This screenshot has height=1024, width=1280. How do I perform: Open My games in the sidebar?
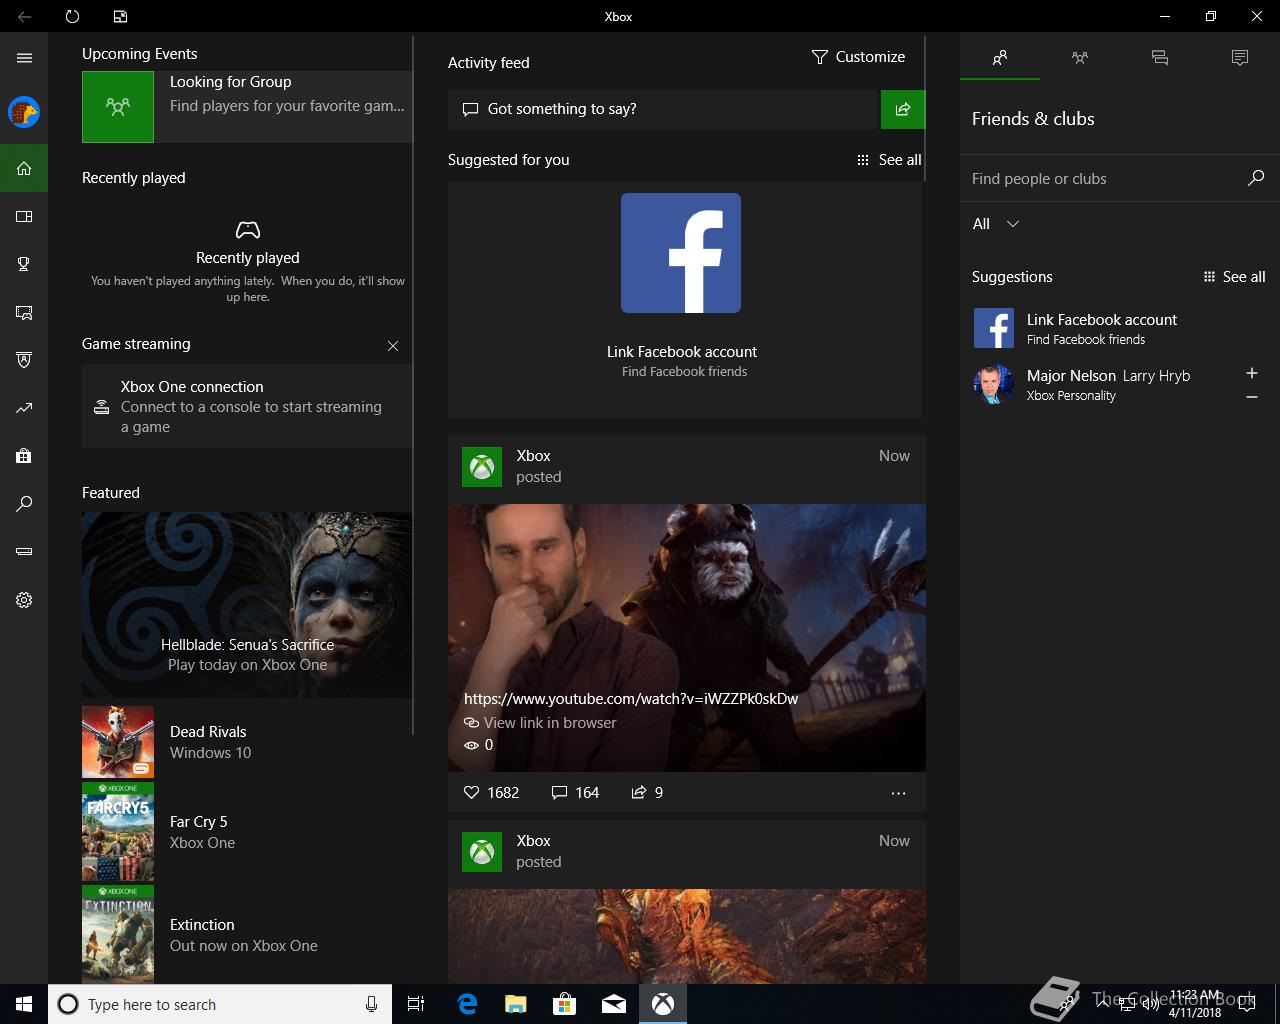[x=24, y=216]
